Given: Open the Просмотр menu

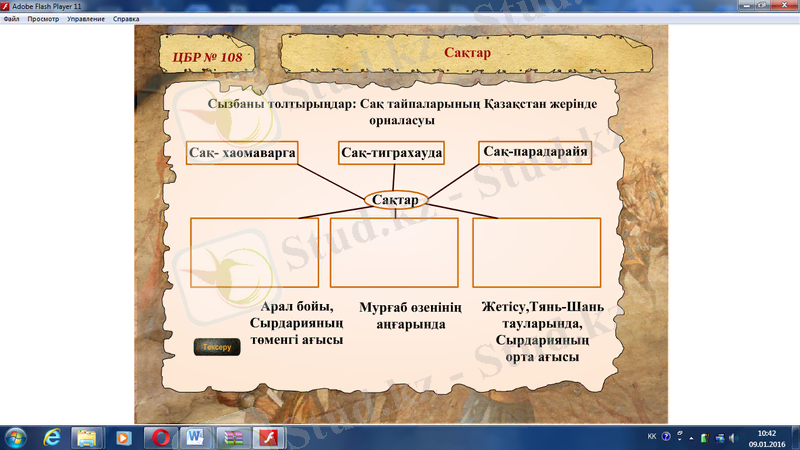Looking at the screenshot, I should point(43,19).
